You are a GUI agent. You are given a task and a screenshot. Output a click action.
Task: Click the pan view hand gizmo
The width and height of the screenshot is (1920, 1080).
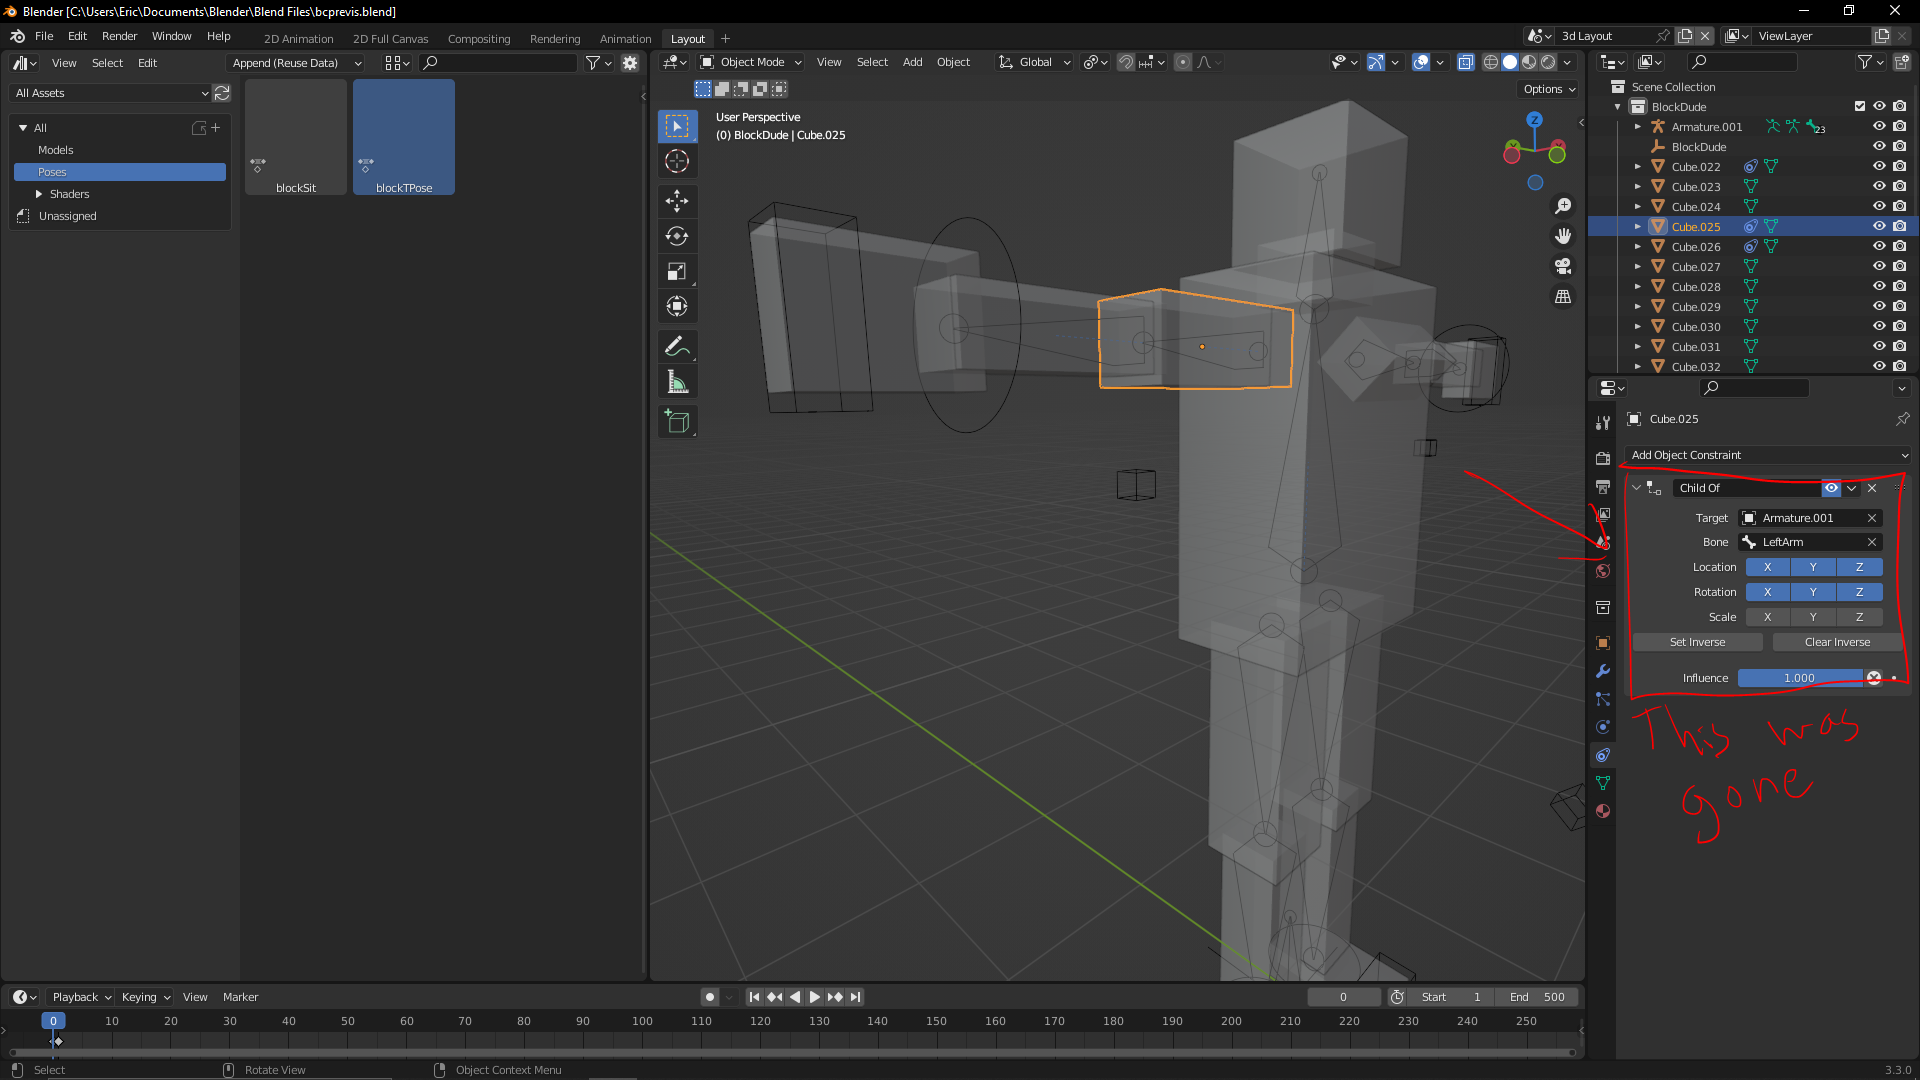[1563, 236]
